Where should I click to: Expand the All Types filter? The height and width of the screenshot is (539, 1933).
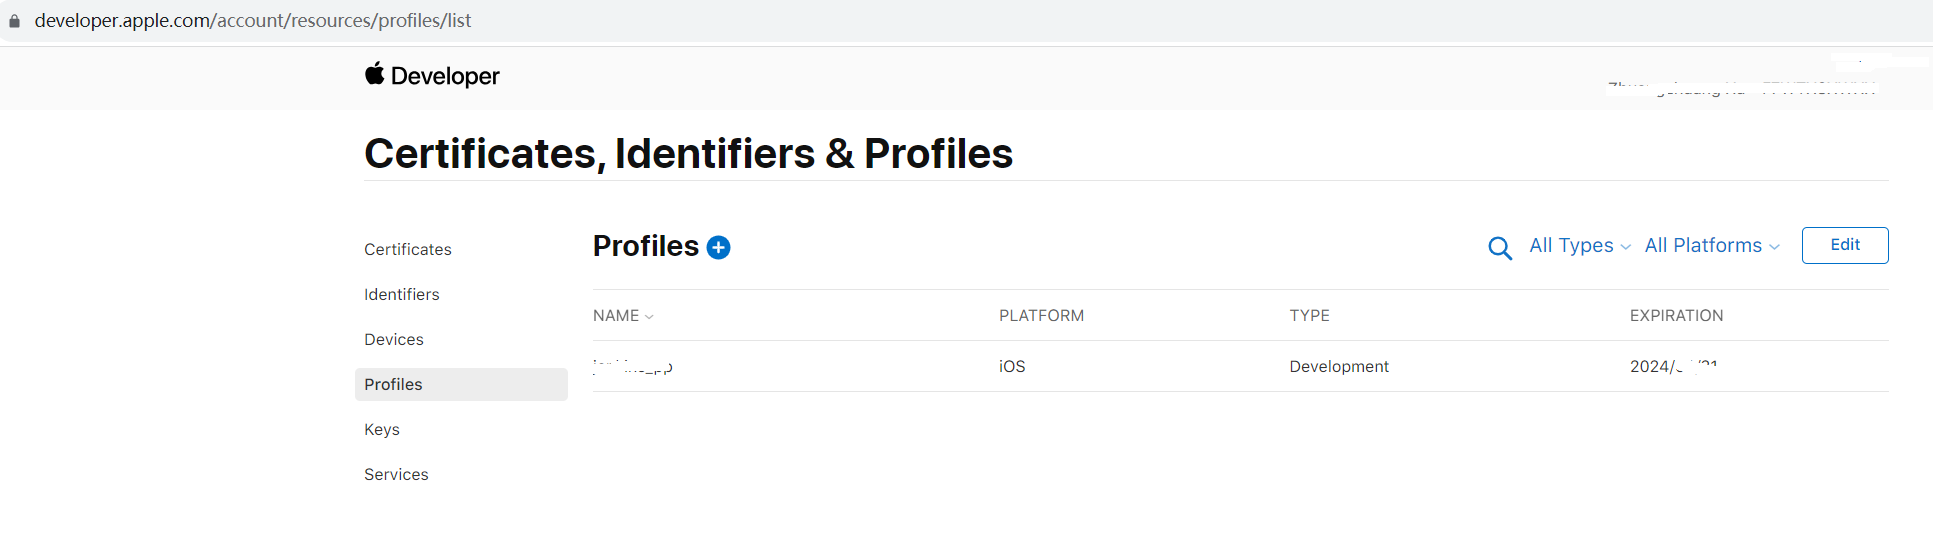pyautogui.click(x=1579, y=246)
